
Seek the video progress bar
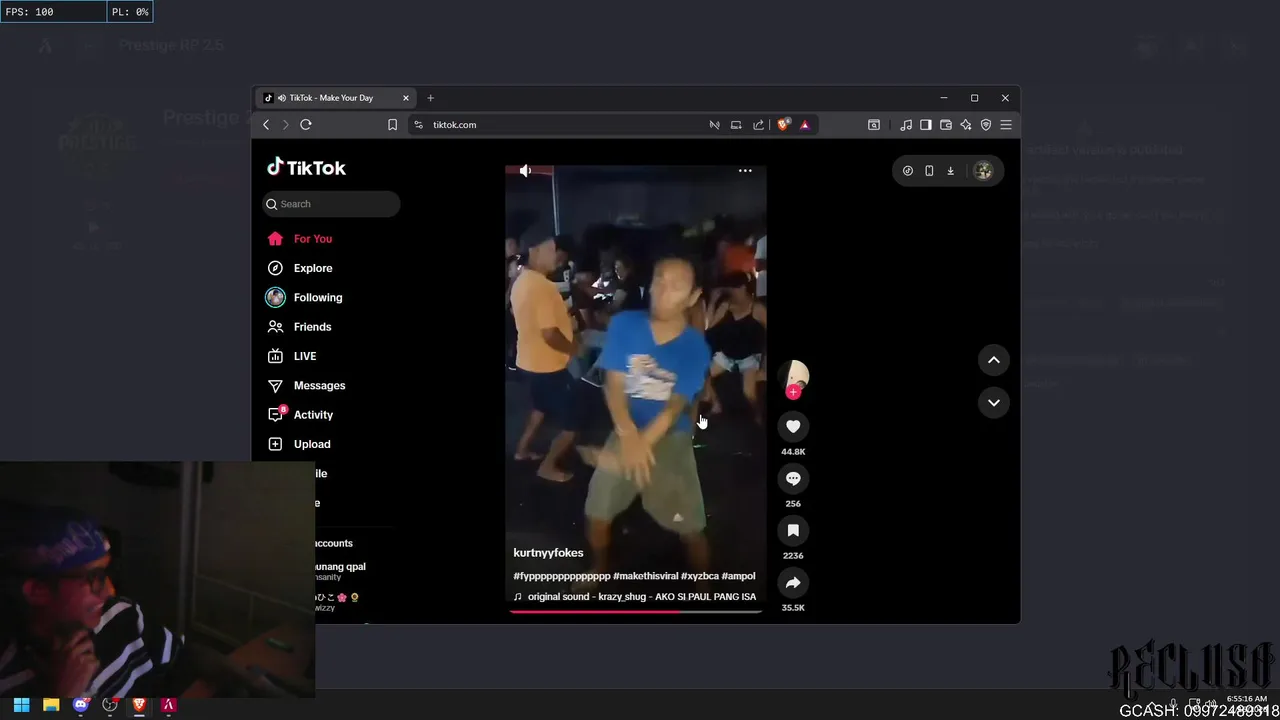point(636,611)
